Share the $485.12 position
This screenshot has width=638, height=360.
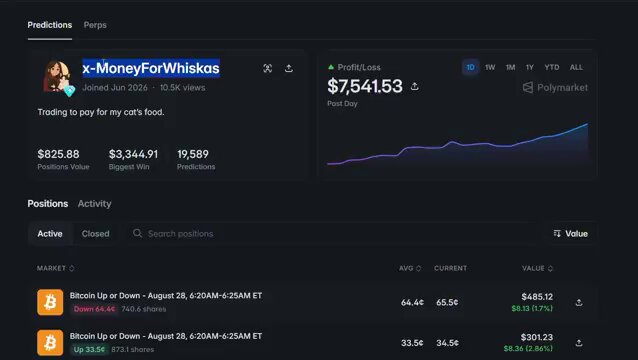point(579,303)
